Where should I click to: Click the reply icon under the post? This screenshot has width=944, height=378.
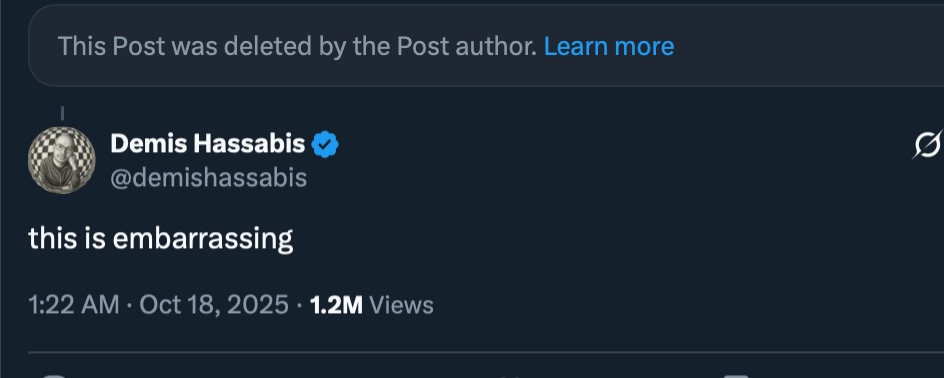coord(54,376)
